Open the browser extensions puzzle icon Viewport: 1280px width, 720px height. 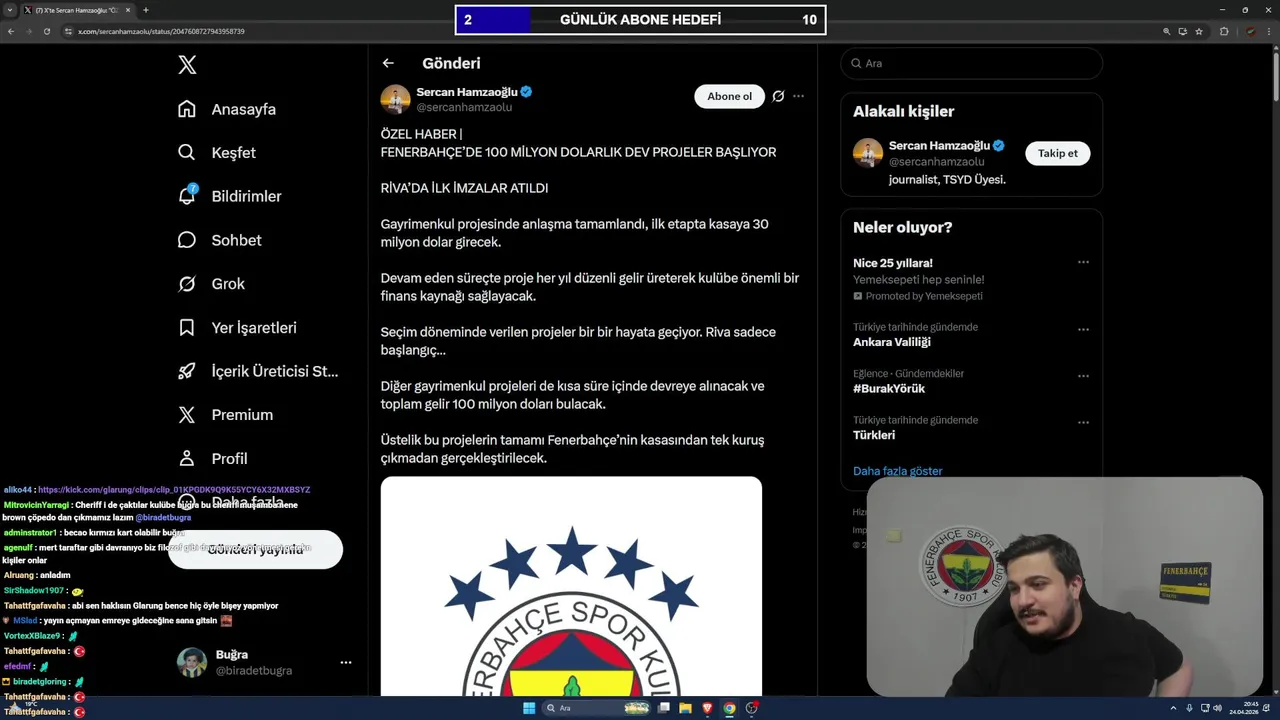pyautogui.click(x=1224, y=31)
